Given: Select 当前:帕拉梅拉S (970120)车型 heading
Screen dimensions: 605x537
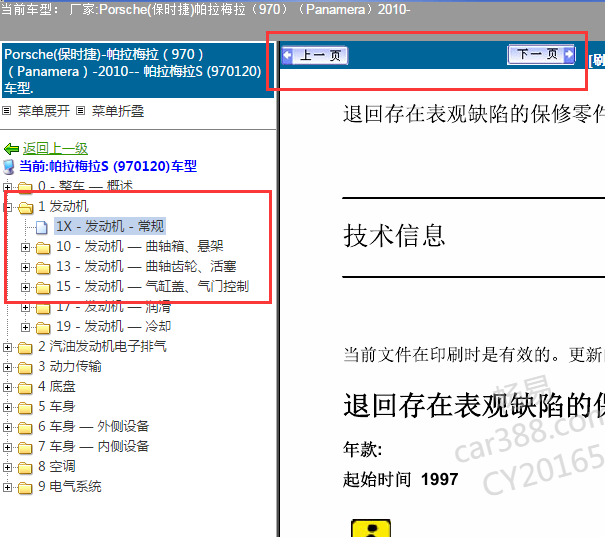Looking at the screenshot, I should [x=108, y=166].
